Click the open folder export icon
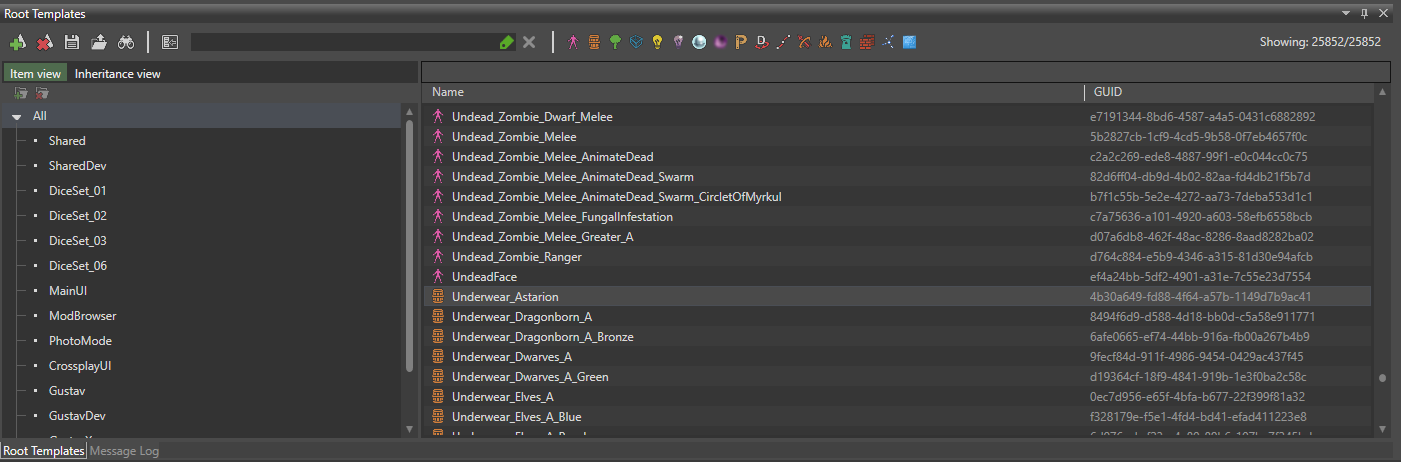Viewport: 1401px width, 462px height. [x=99, y=42]
